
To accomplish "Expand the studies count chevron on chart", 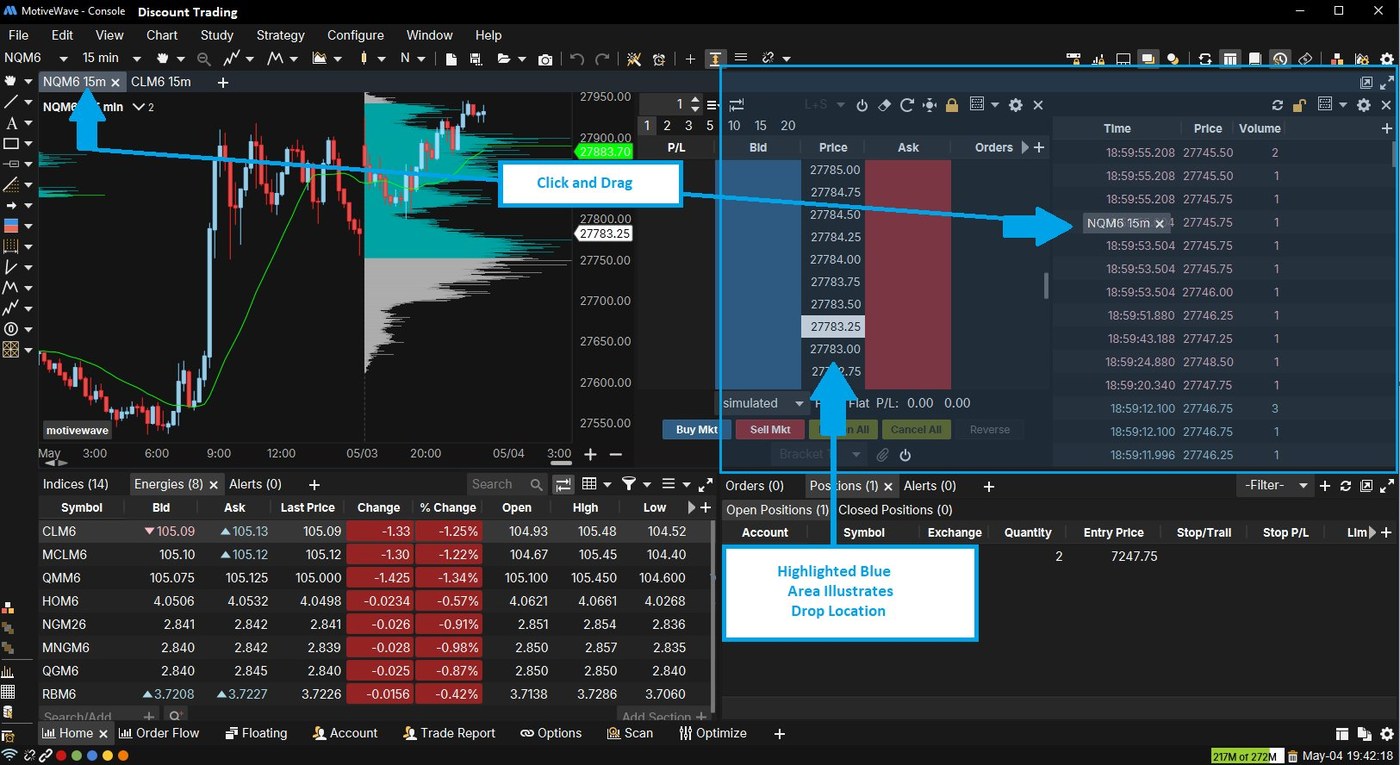I will click(x=141, y=107).
